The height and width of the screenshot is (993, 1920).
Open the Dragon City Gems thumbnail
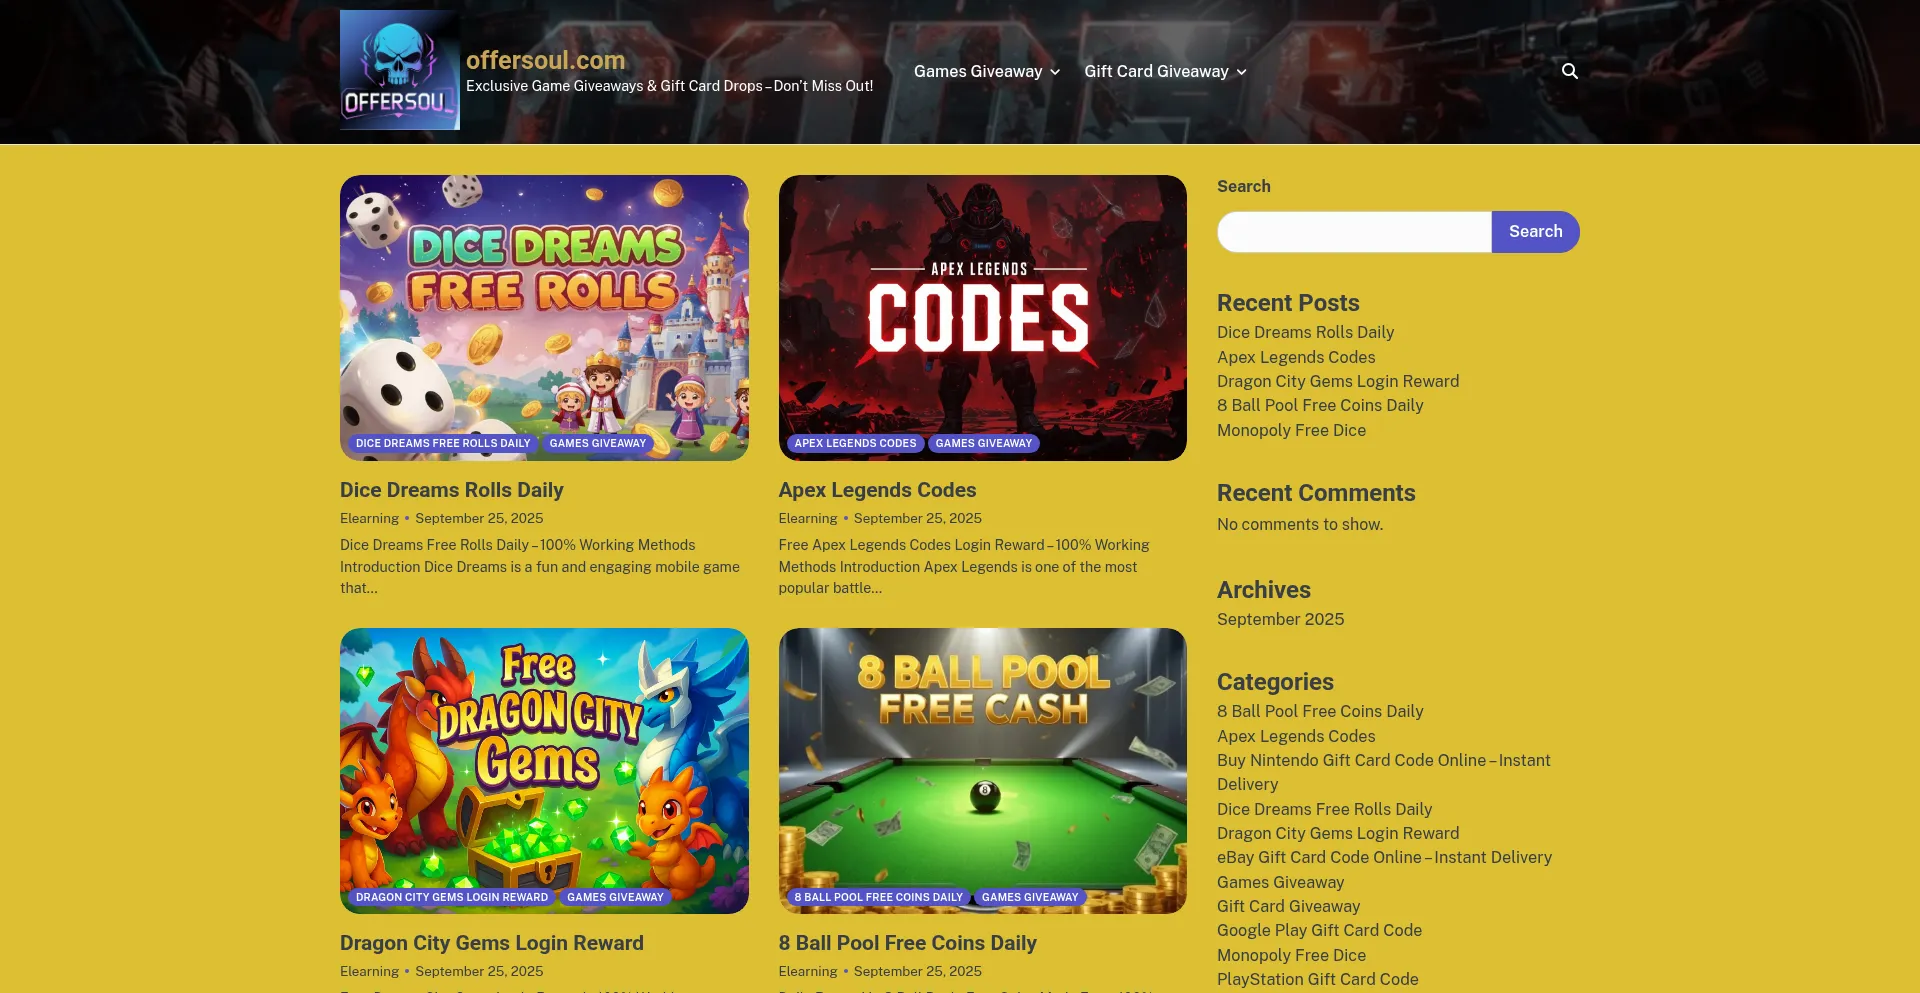pyautogui.click(x=544, y=770)
